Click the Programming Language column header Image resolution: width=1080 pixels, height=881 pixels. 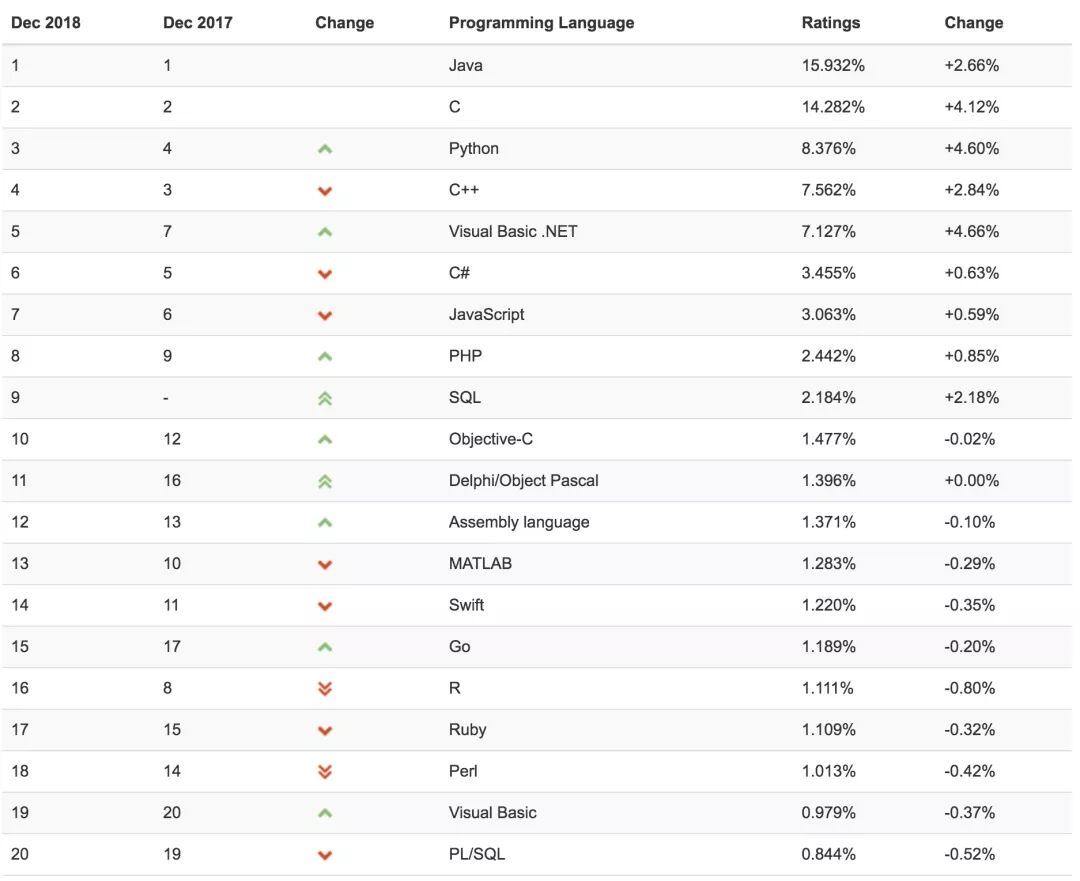tap(541, 23)
